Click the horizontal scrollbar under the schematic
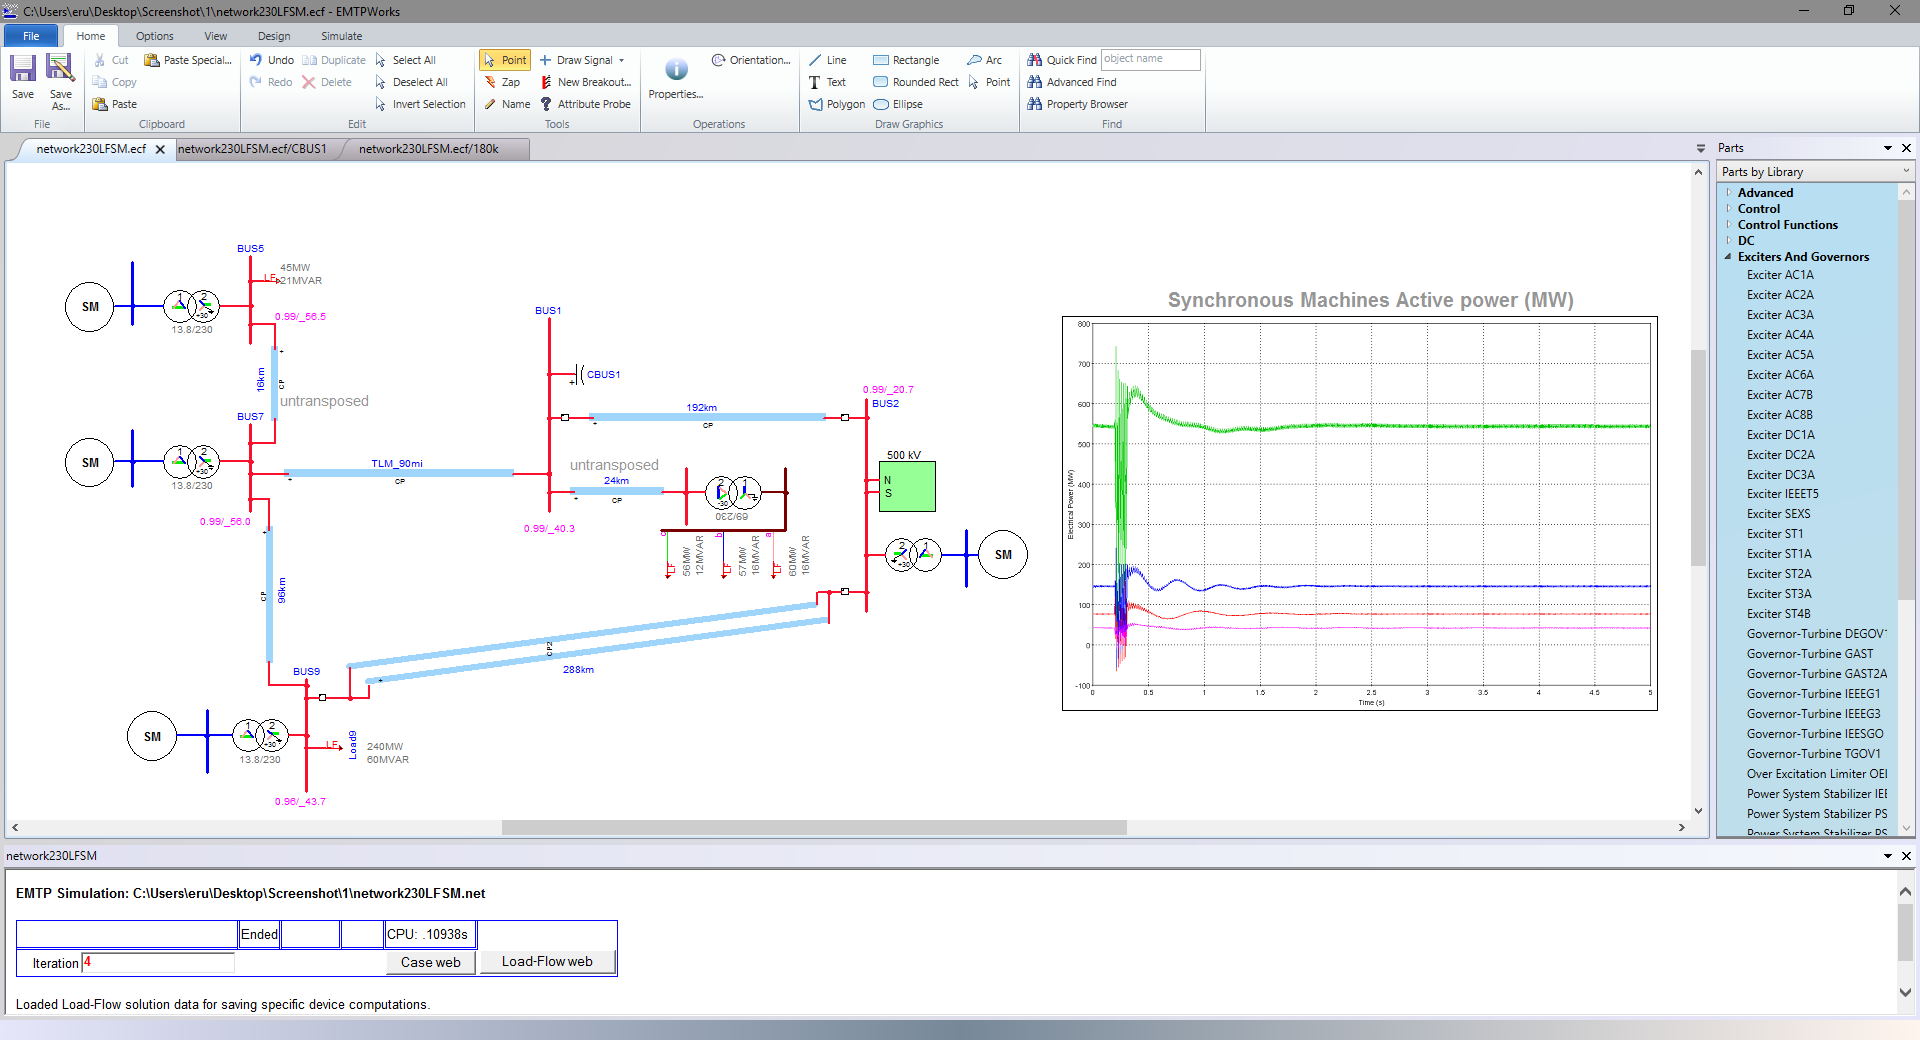This screenshot has width=1920, height=1040. coord(813,827)
